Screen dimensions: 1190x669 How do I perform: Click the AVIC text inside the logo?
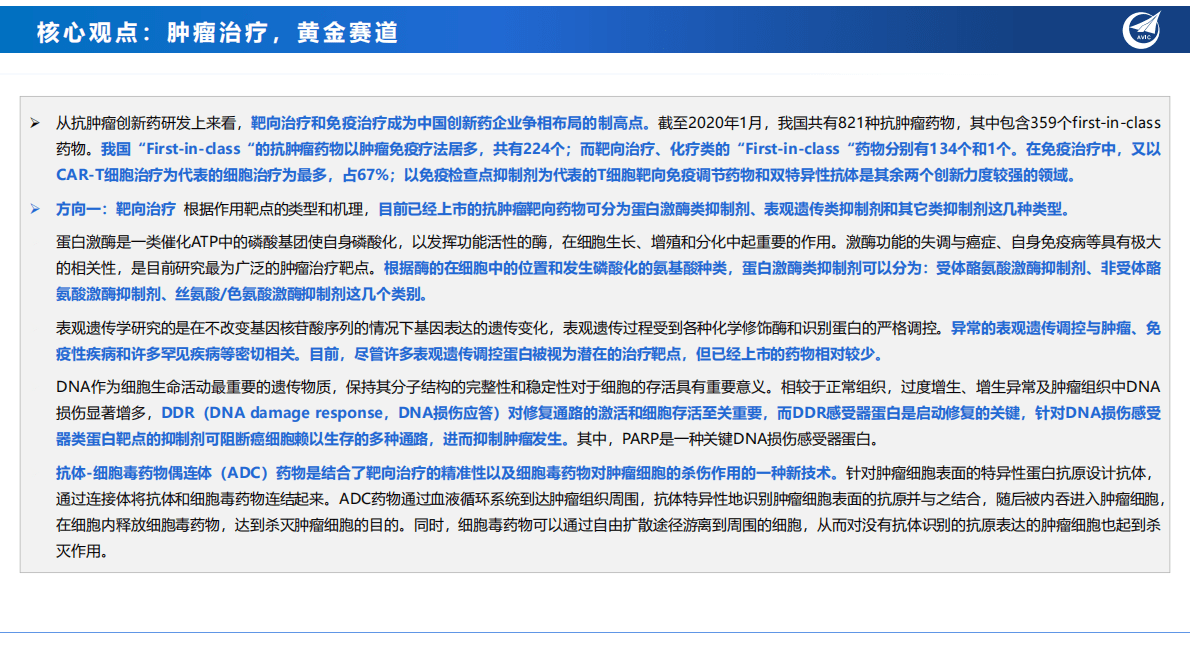pyautogui.click(x=1143, y=37)
